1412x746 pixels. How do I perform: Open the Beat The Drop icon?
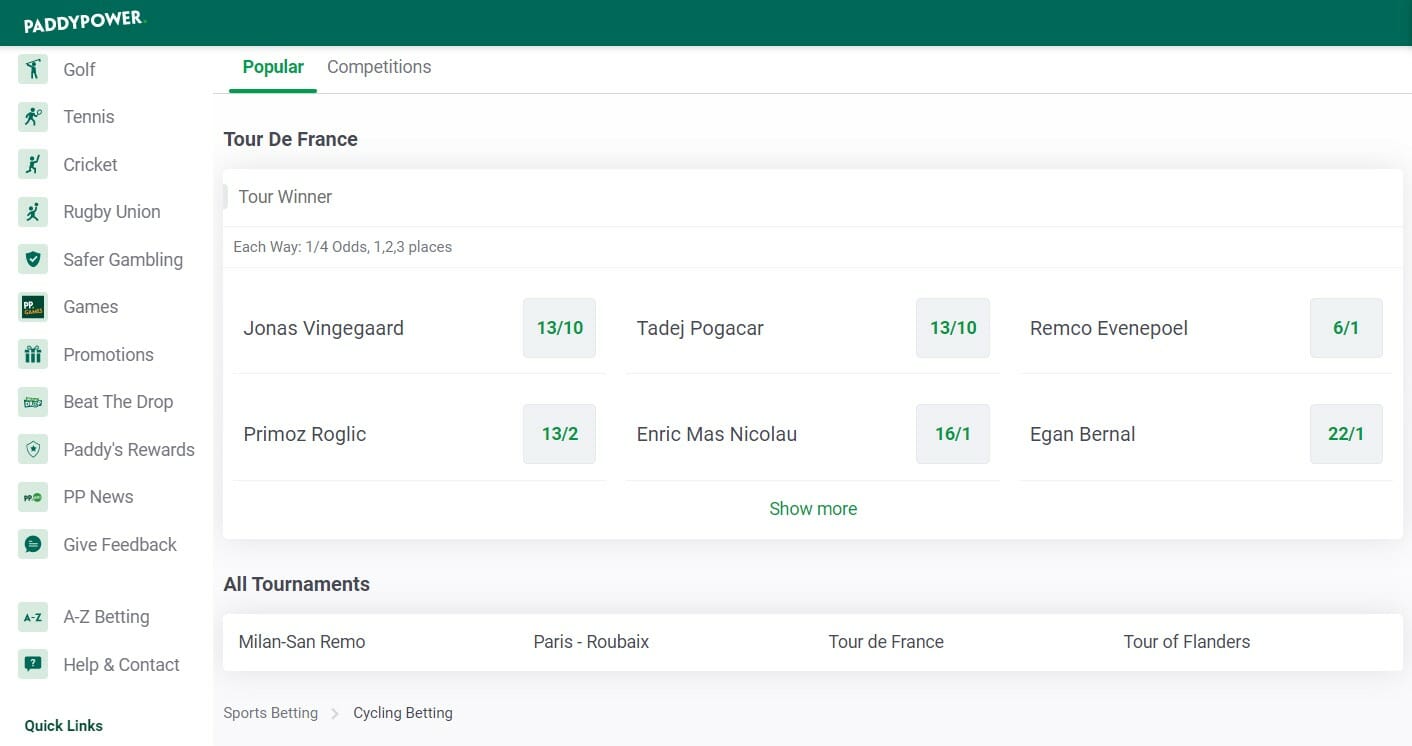click(33, 402)
